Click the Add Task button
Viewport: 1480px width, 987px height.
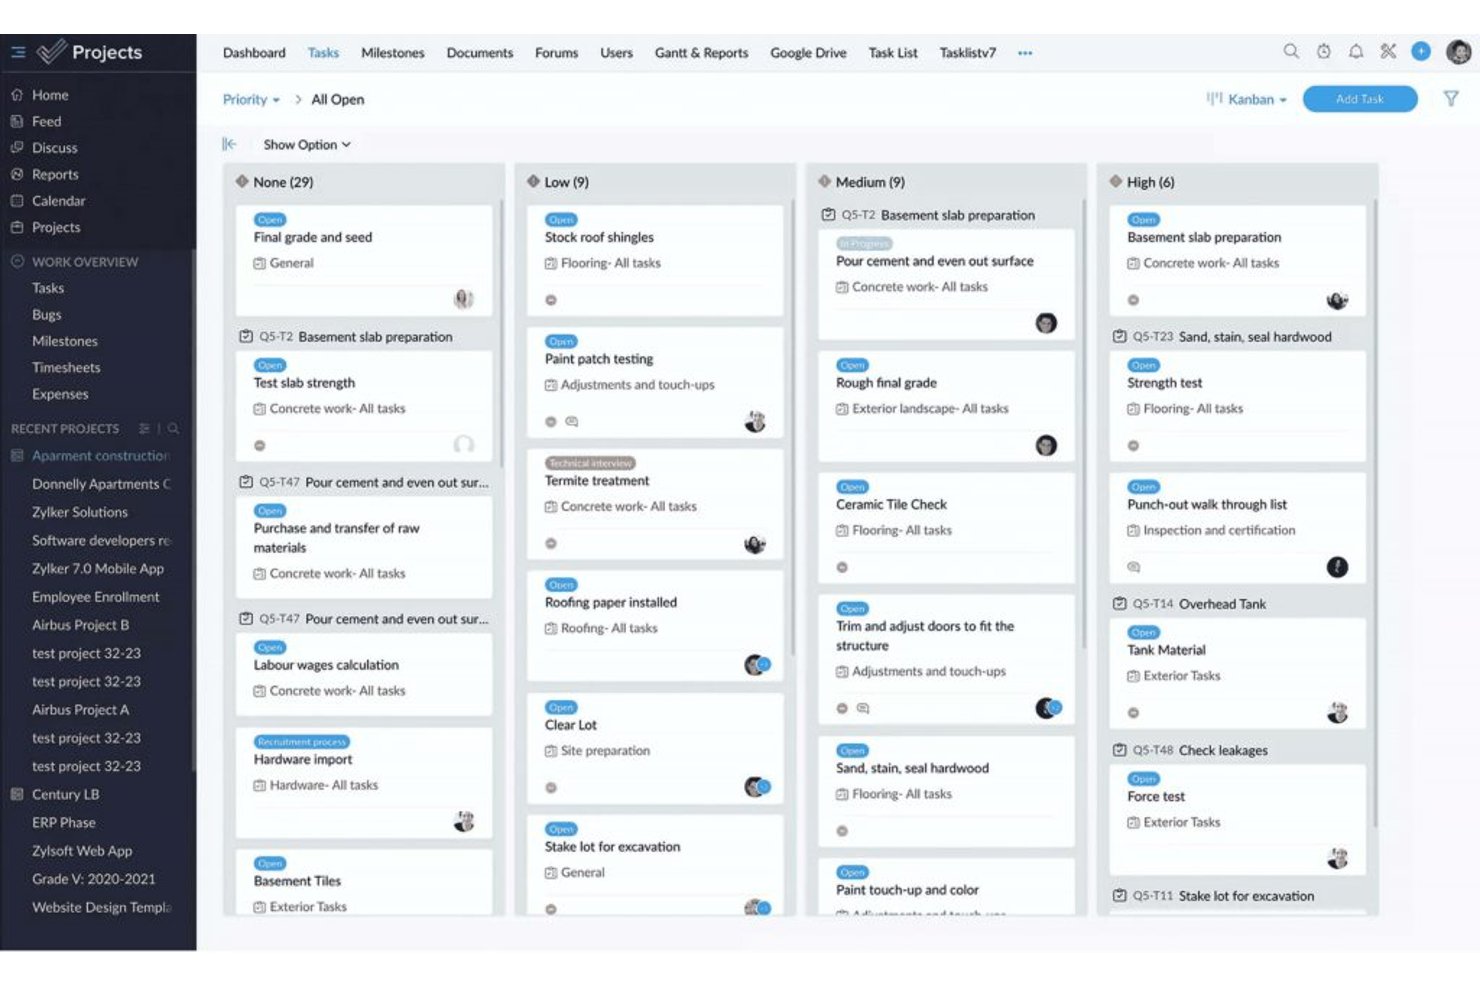tap(1360, 98)
